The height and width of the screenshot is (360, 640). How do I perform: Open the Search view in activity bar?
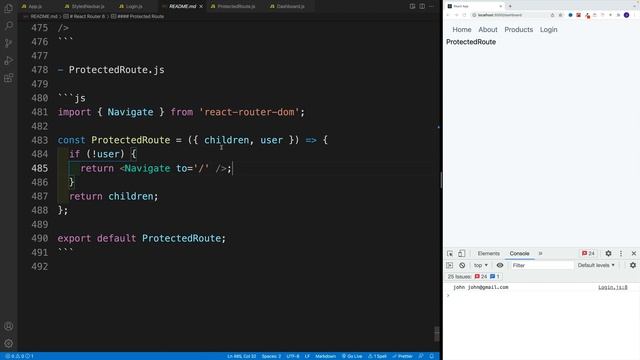(x=8, y=26)
